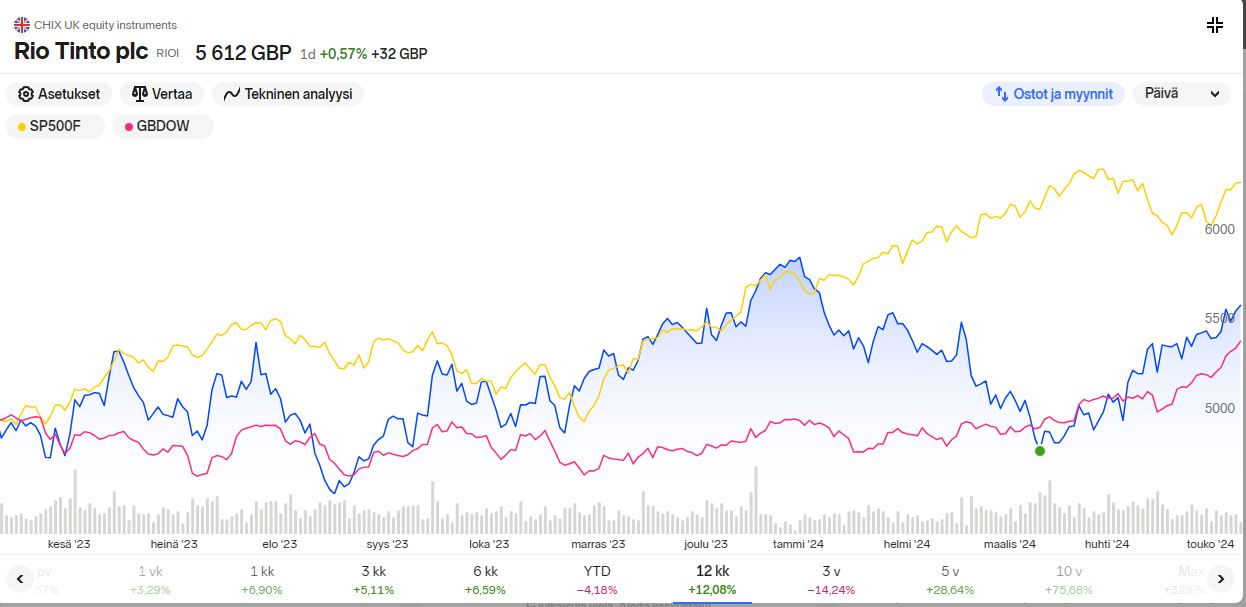Click the +0,57% daily change
Viewport: 1246px width, 607px height.
point(343,54)
